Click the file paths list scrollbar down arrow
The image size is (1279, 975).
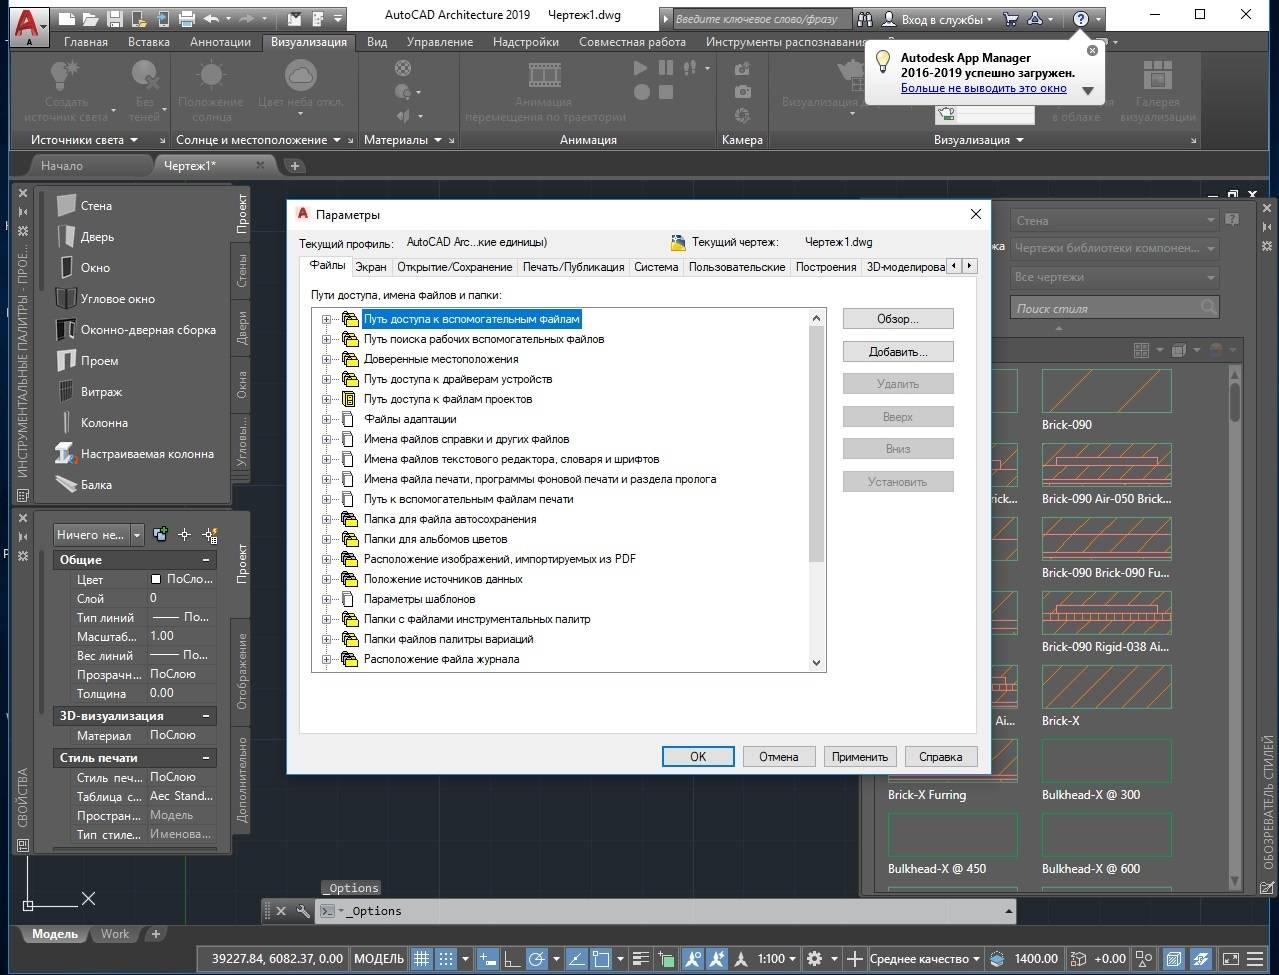817,662
